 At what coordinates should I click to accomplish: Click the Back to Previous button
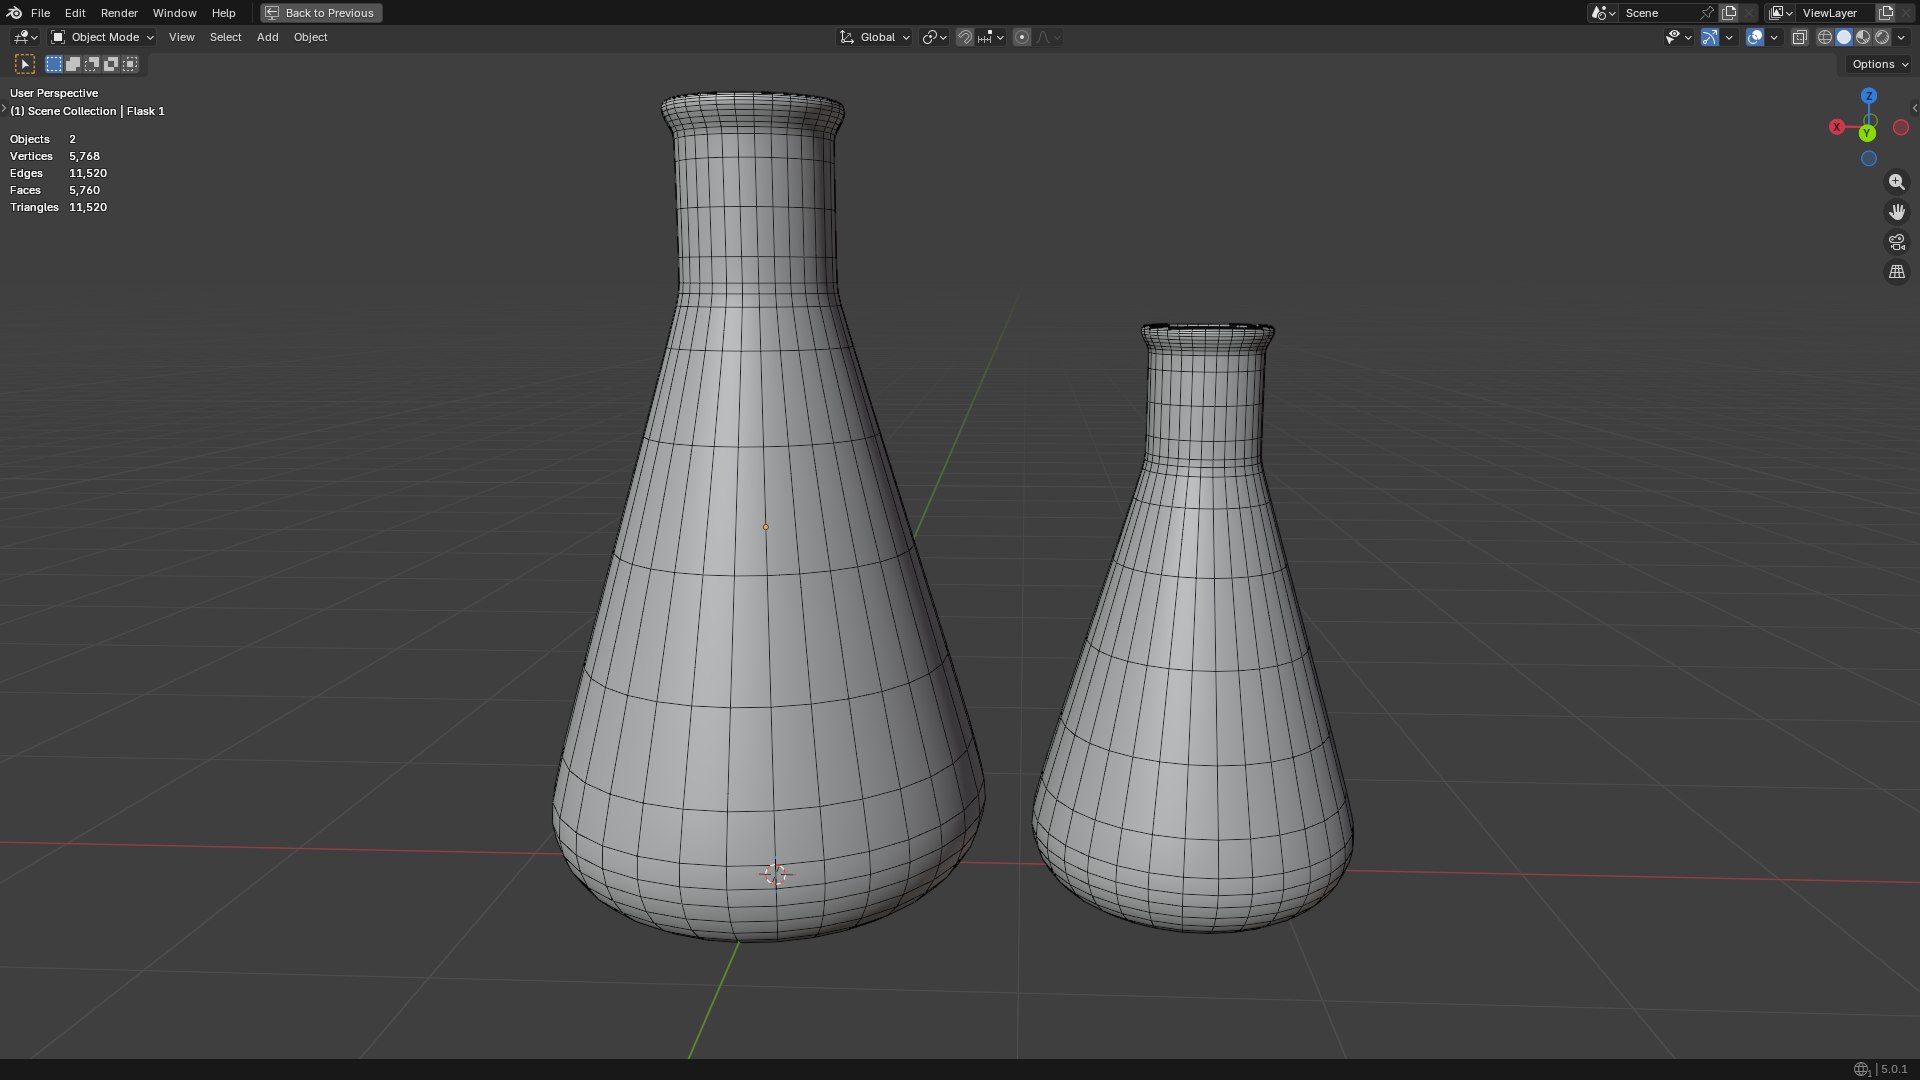[321, 13]
